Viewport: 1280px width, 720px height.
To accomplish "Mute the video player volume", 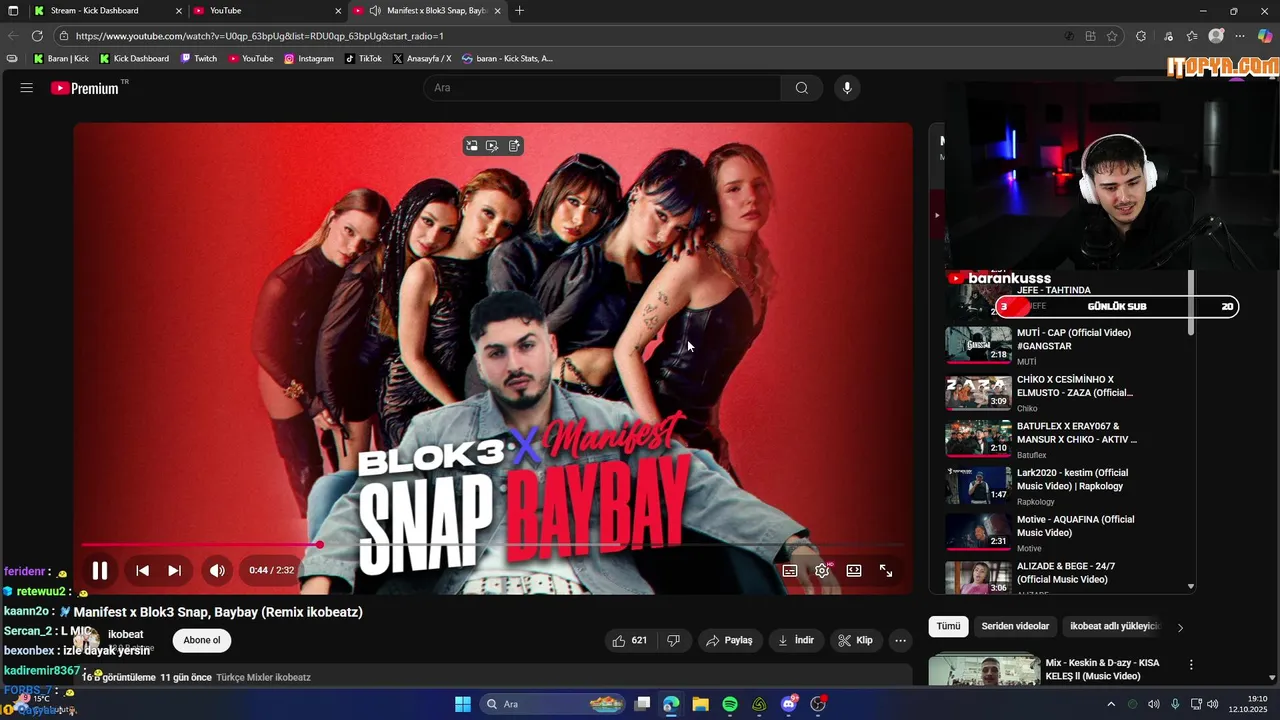I will pyautogui.click(x=217, y=571).
